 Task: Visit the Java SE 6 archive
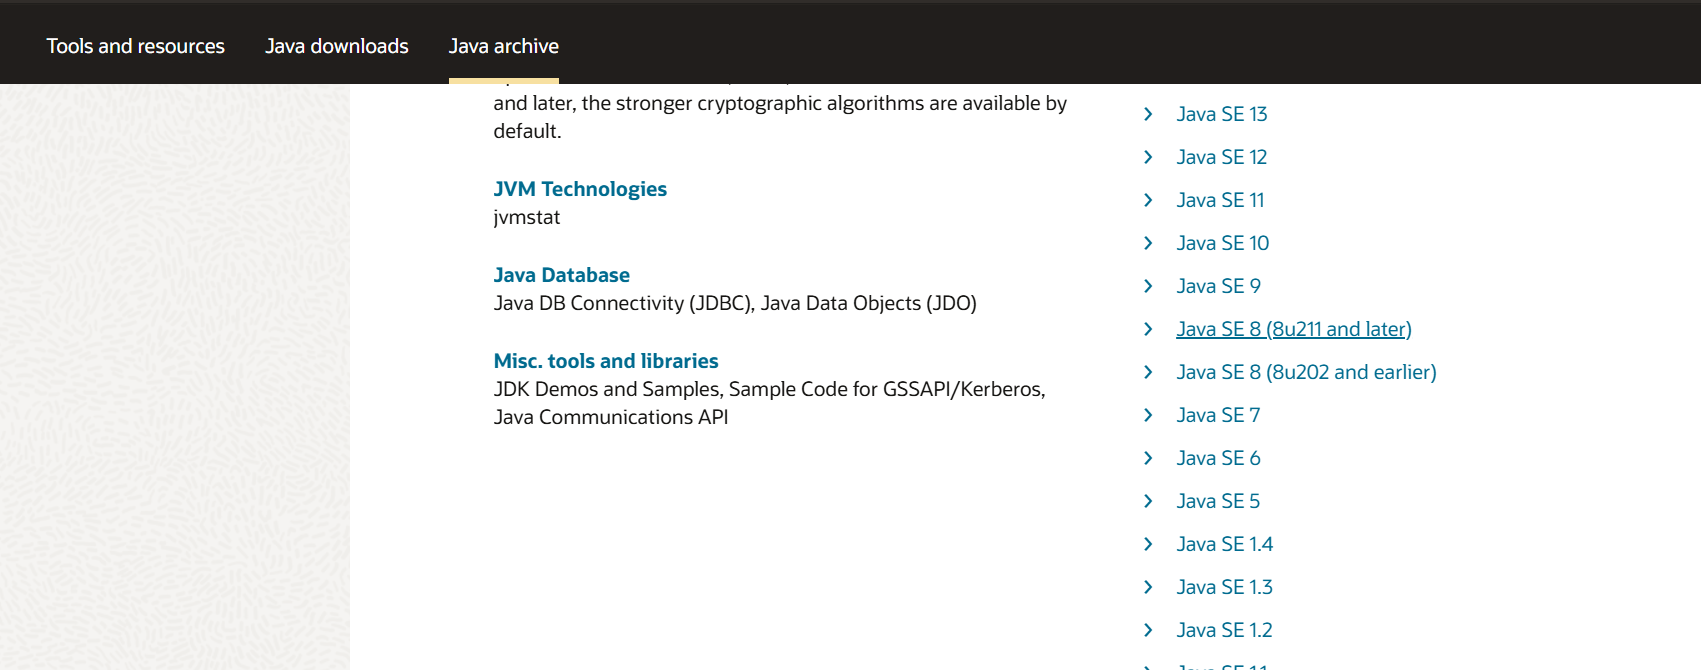click(1219, 458)
